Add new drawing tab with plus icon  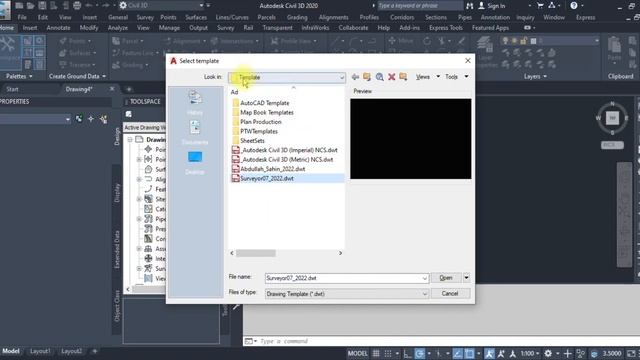click(129, 89)
